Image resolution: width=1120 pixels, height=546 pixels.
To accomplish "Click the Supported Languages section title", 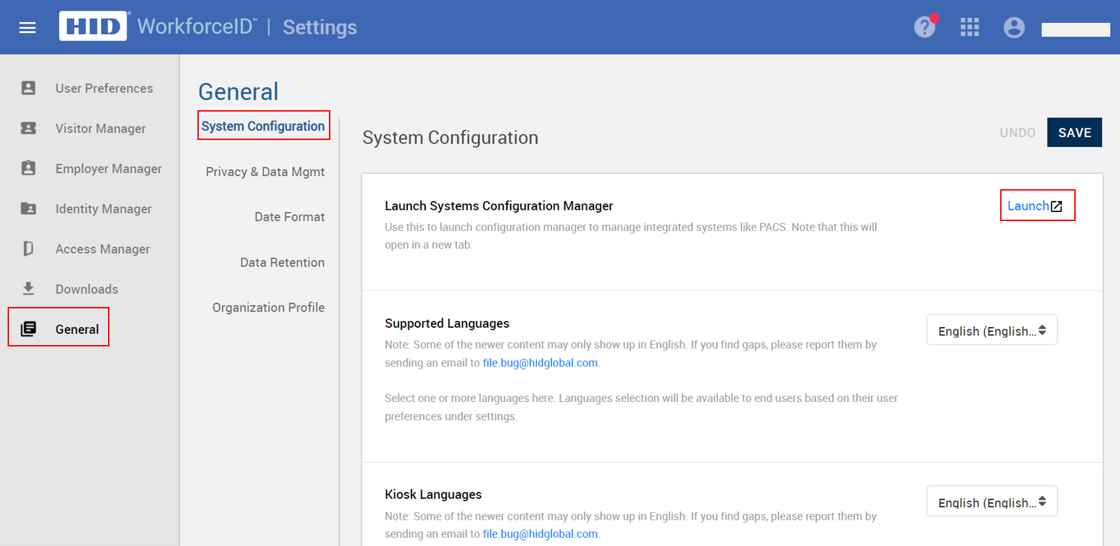I will (446, 323).
